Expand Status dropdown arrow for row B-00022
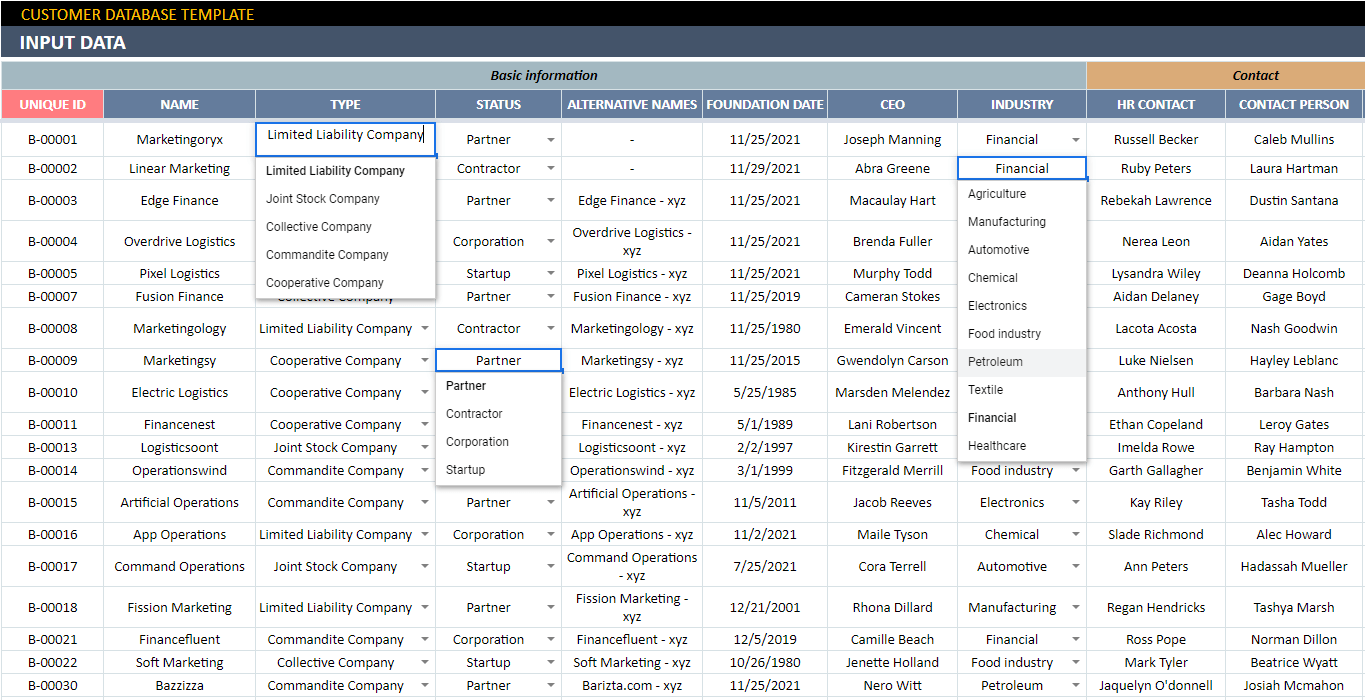Viewport: 1365px width, 700px height. click(550, 663)
